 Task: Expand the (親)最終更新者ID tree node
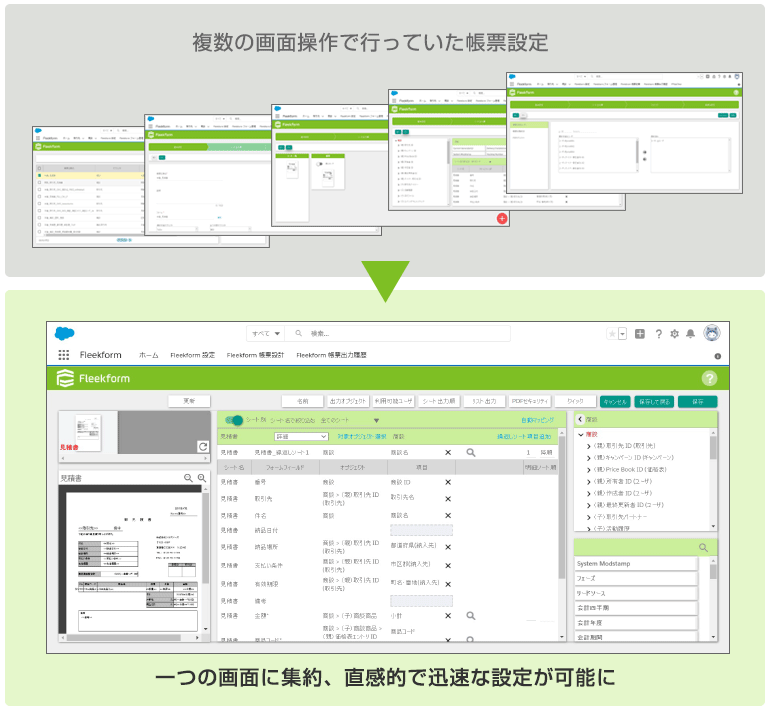[x=589, y=505]
